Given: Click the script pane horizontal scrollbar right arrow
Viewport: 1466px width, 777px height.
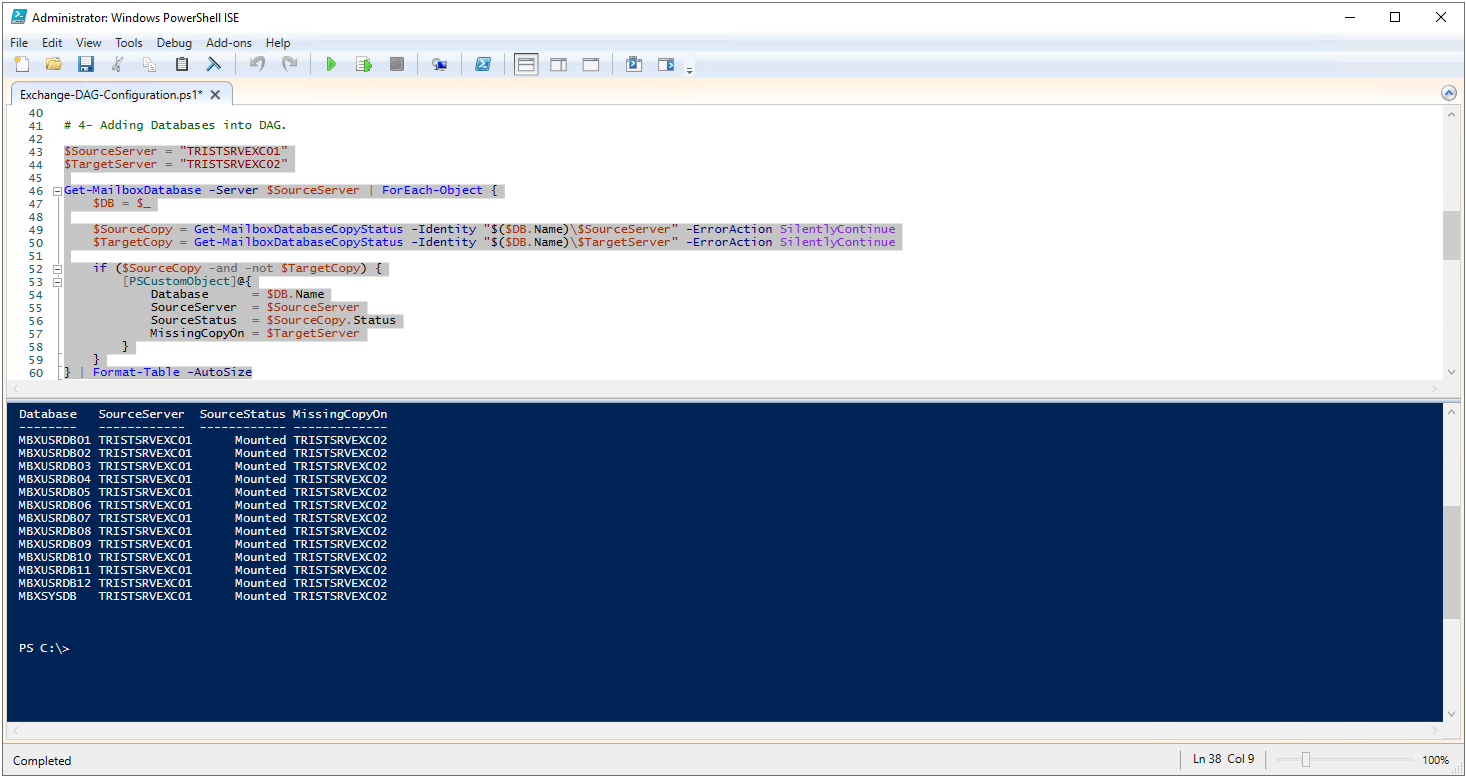Looking at the screenshot, I should pos(1435,387).
